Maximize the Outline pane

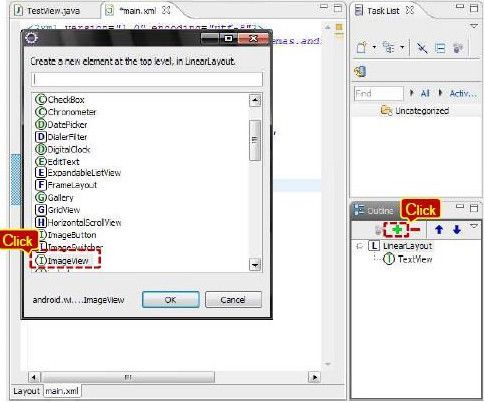tap(474, 208)
